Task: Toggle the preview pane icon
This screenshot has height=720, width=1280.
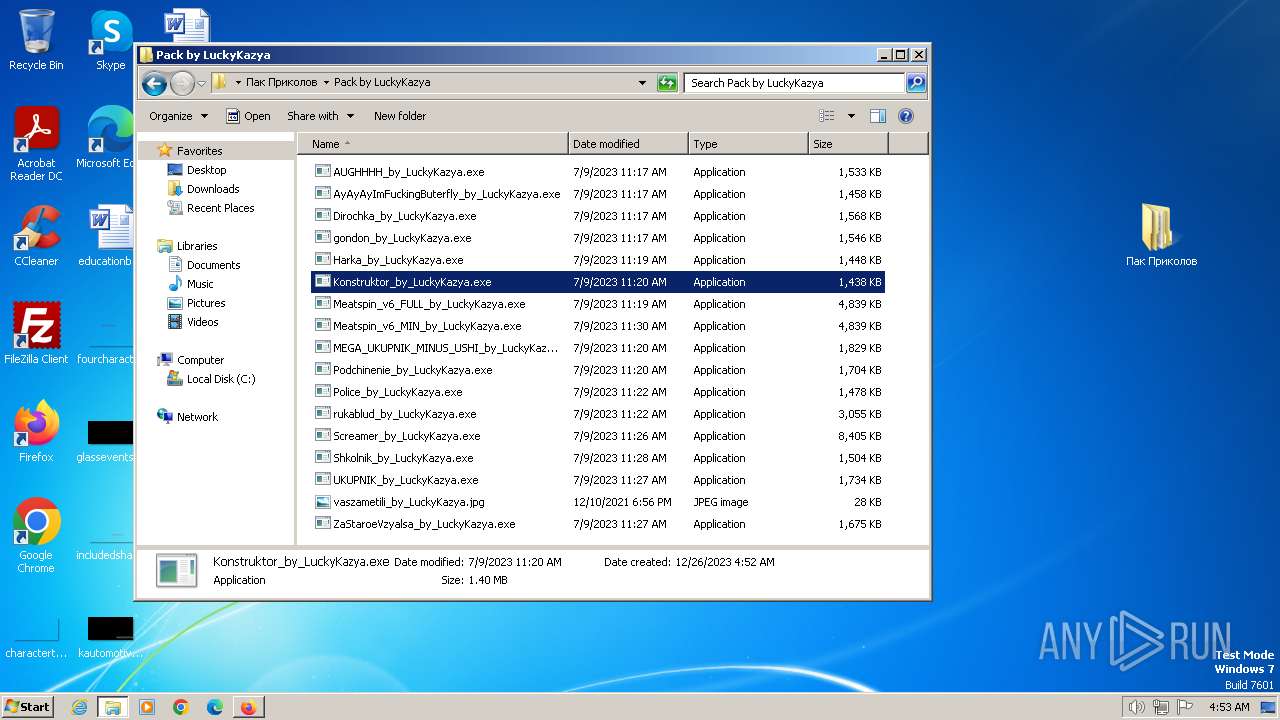Action: 877,116
